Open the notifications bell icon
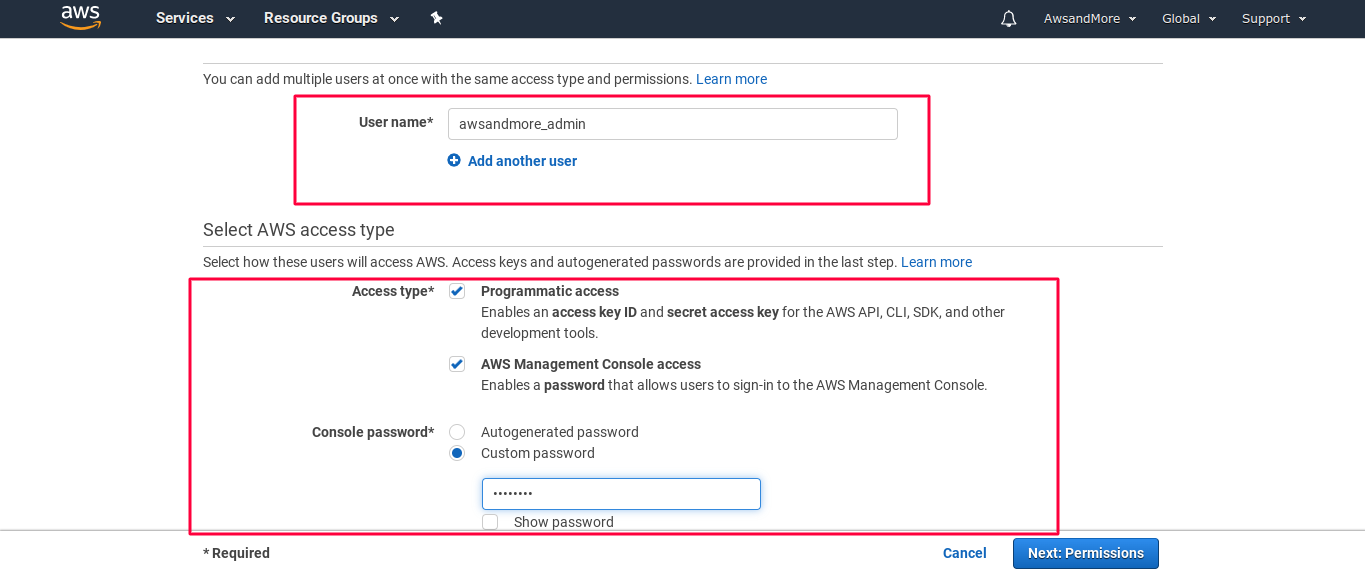This screenshot has width=1365, height=573. coord(1009,19)
